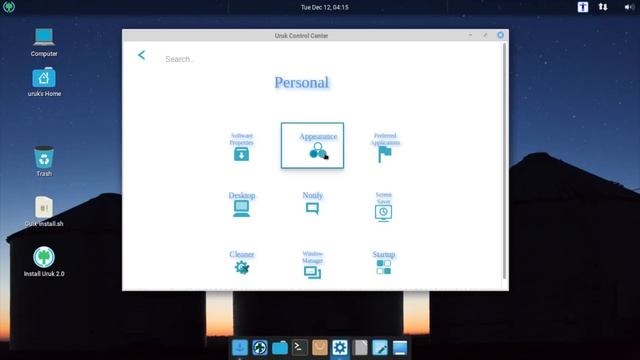Launch the terminal from dock
640x360 pixels.
[x=300, y=348]
